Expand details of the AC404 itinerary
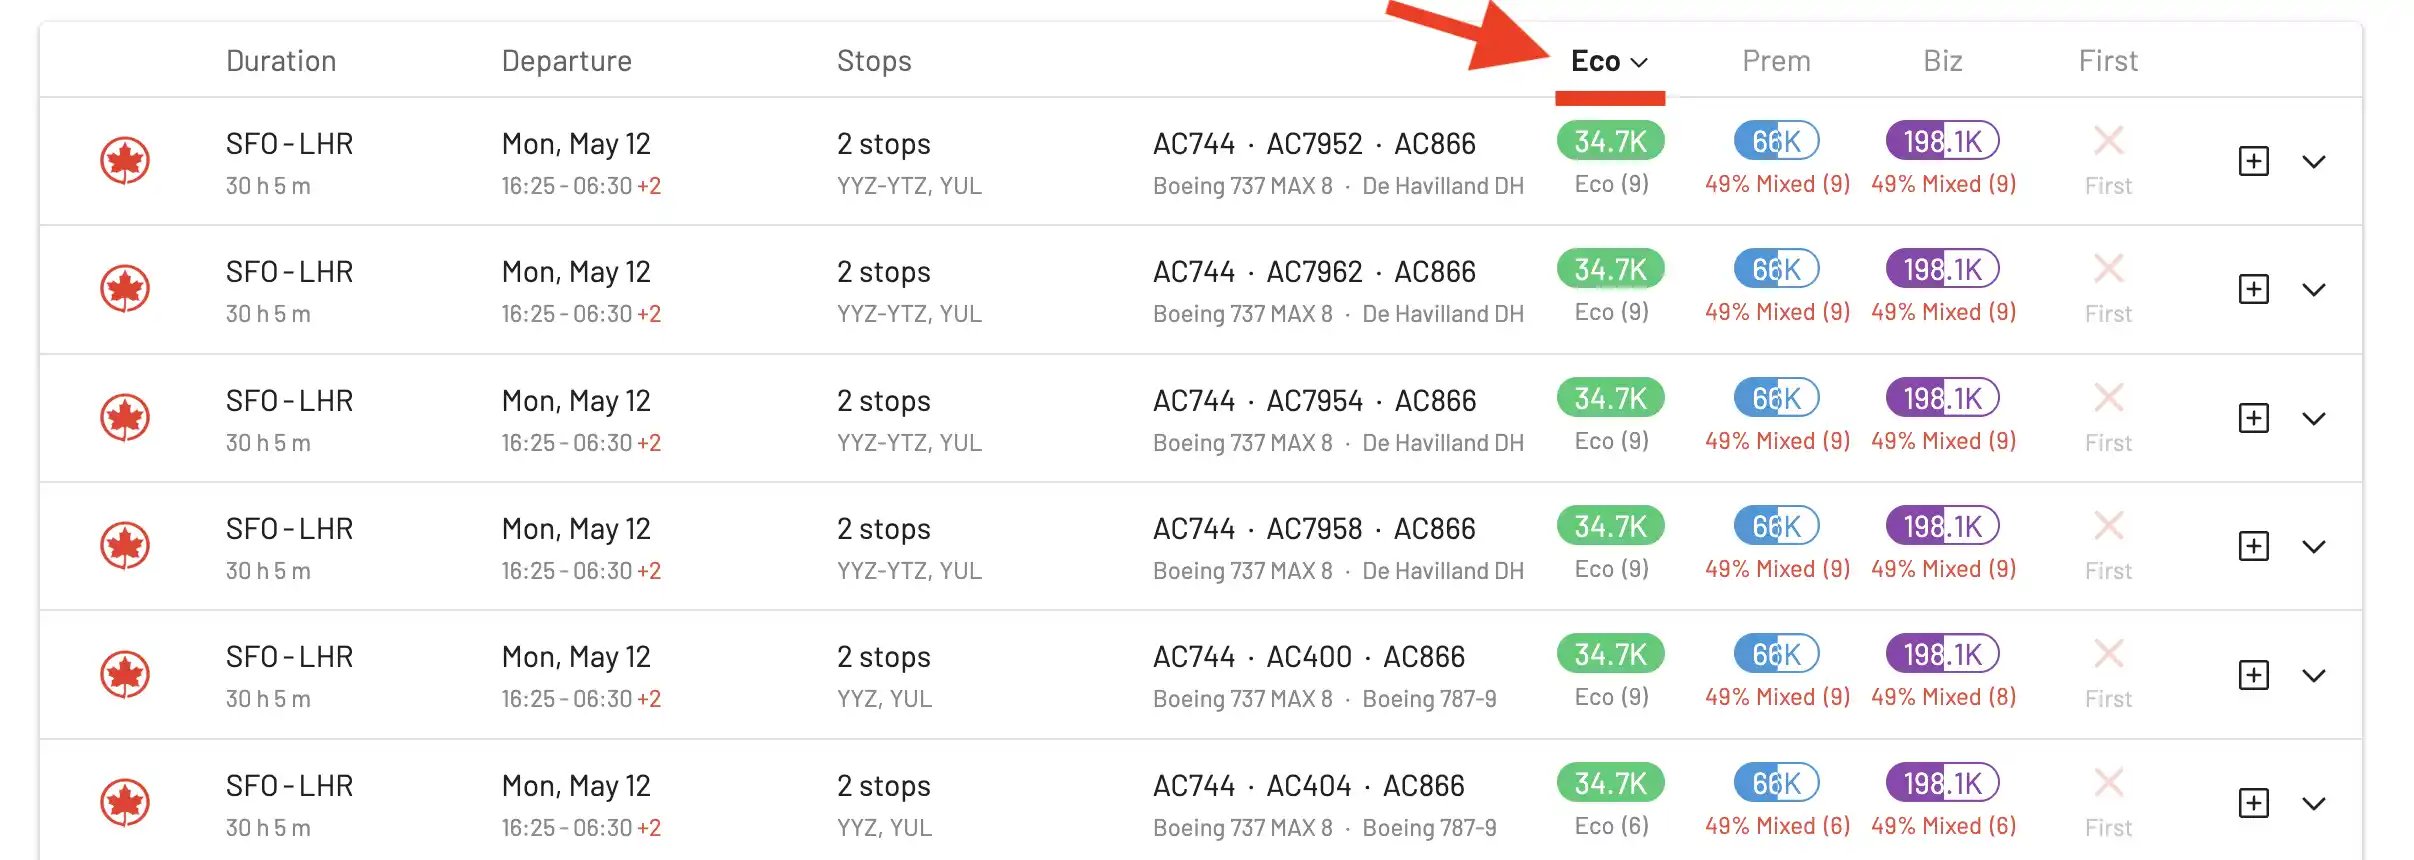 (2314, 804)
